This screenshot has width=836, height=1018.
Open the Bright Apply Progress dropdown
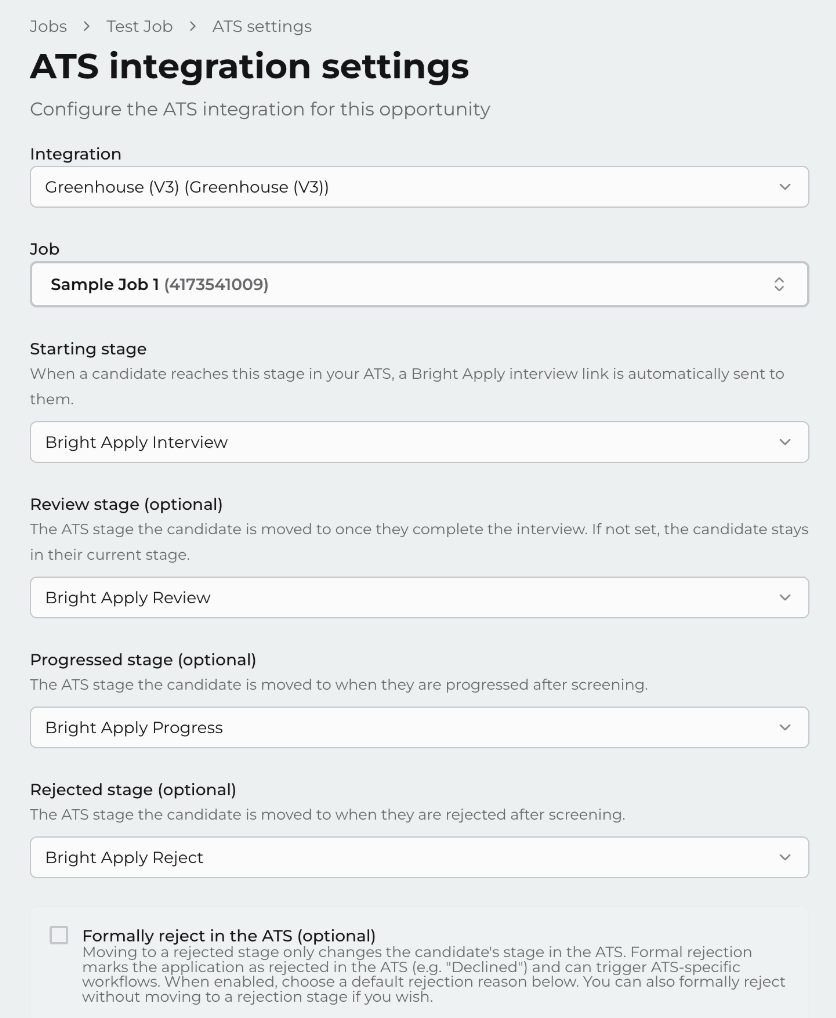coord(419,727)
